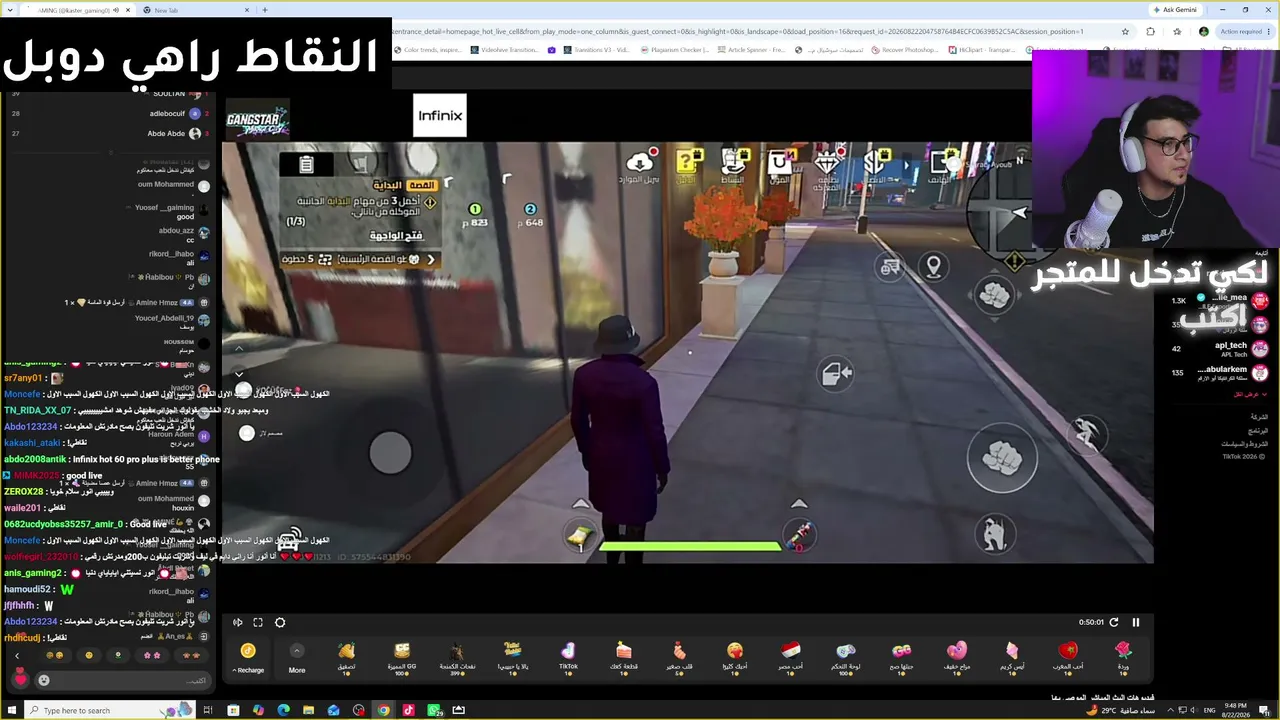Open Chrome extensions puzzle icon
Image resolution: width=1280 pixels, height=720 pixels.
(1150, 31)
